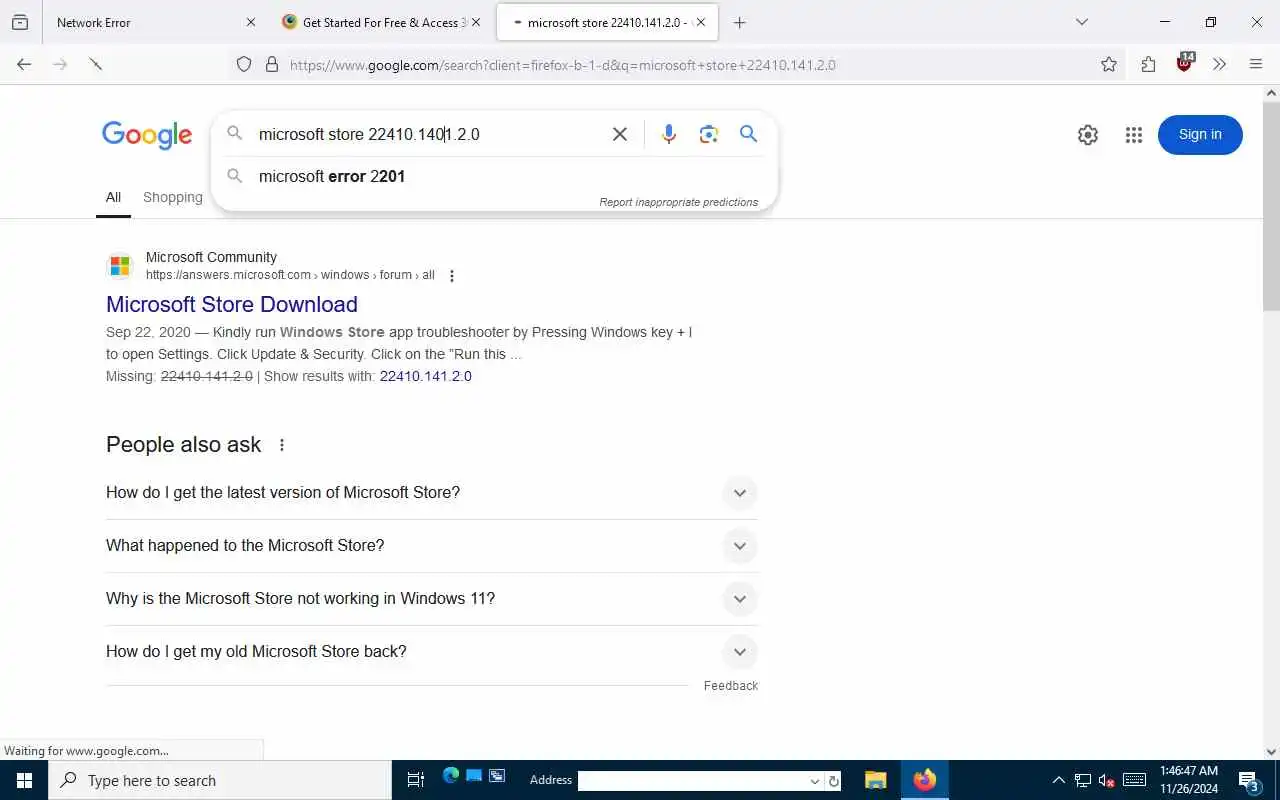Open a new tab with plus
The image size is (1280, 800).
739,22
